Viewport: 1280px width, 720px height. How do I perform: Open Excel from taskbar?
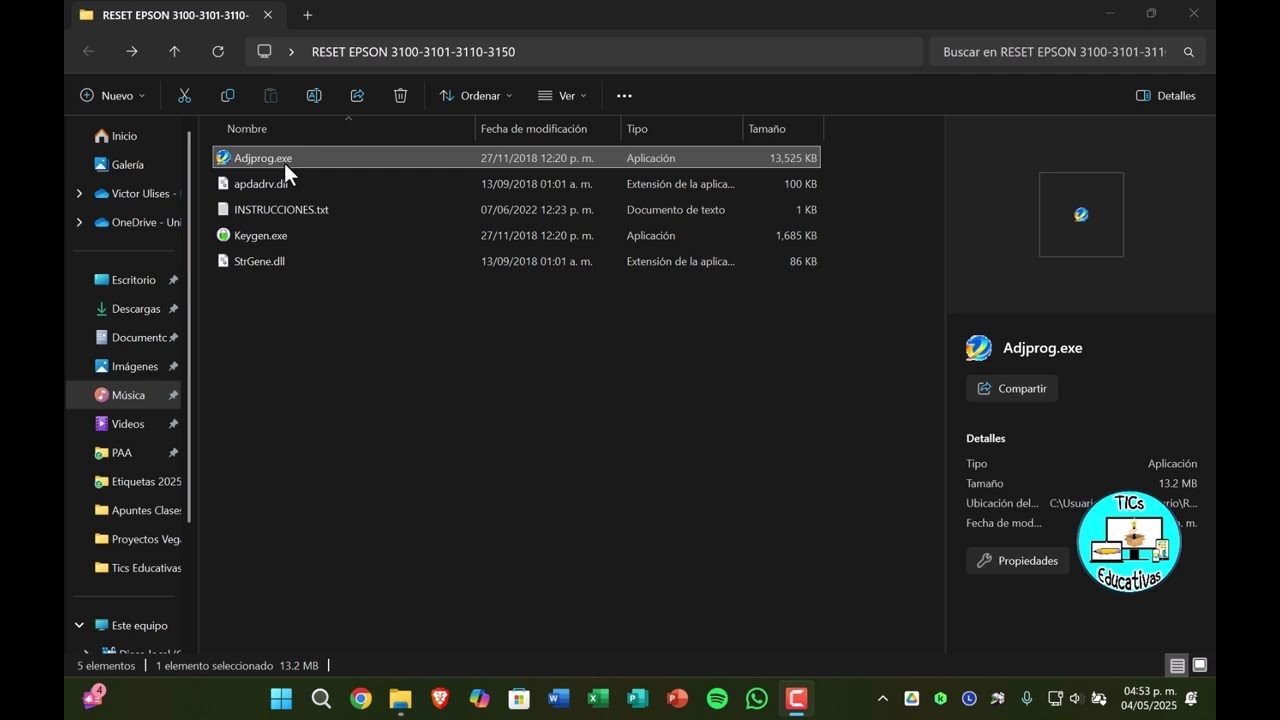(x=598, y=698)
